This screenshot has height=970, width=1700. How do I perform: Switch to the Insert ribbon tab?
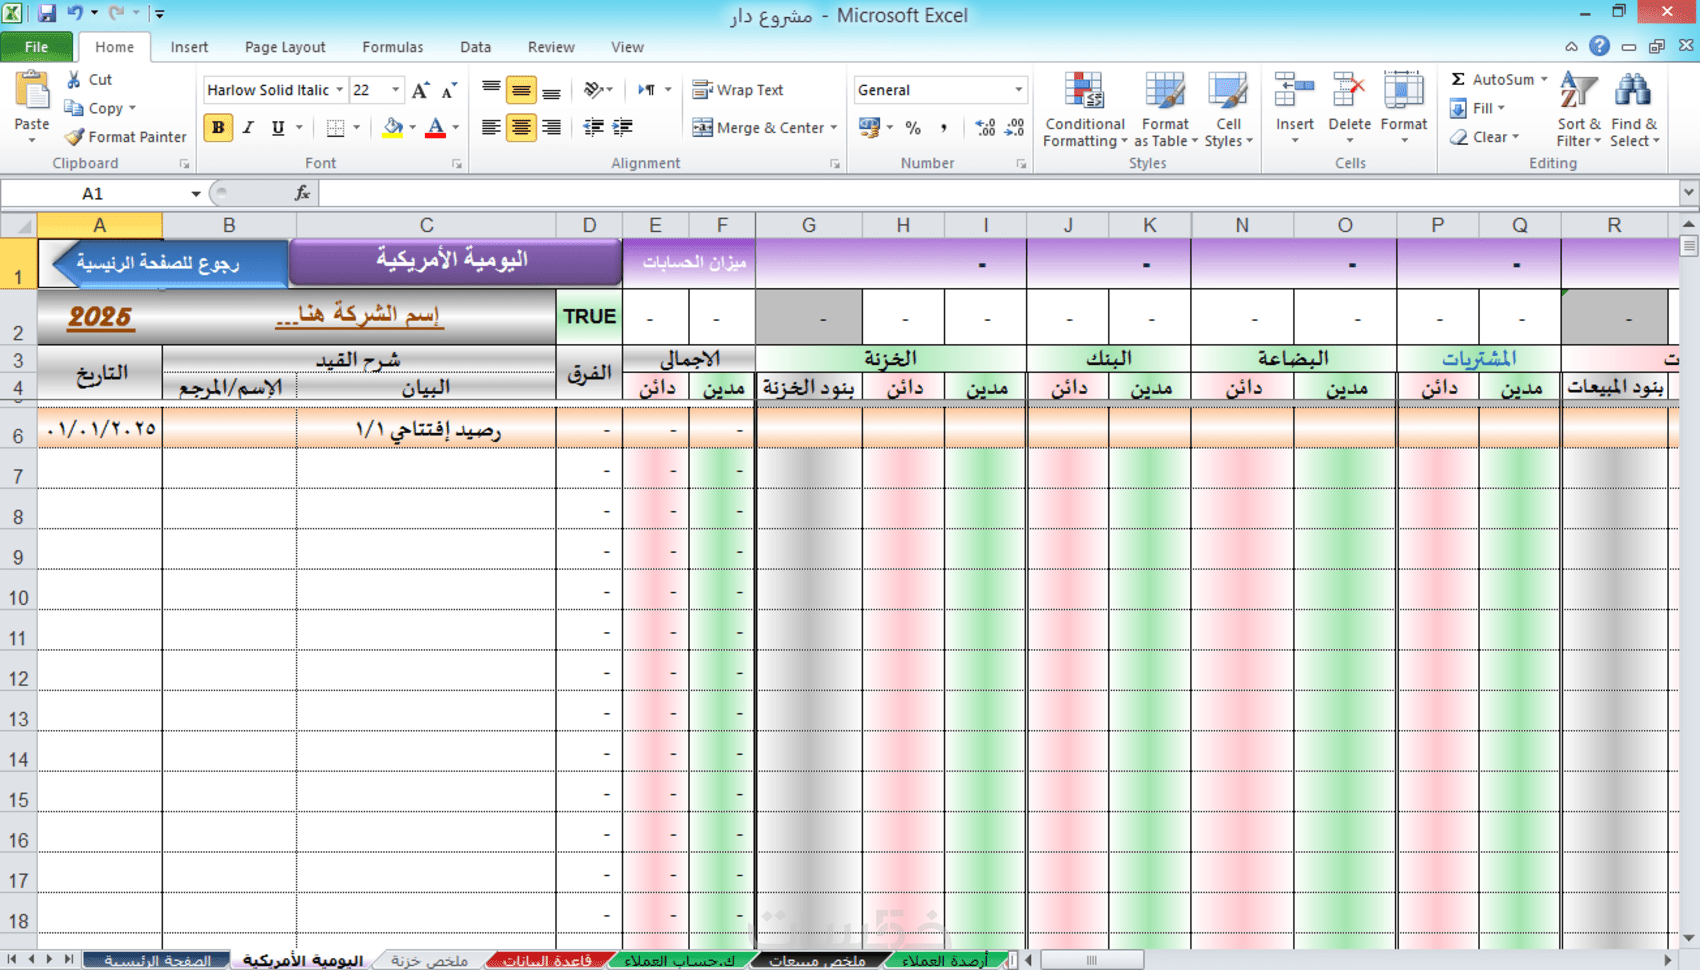point(189,47)
